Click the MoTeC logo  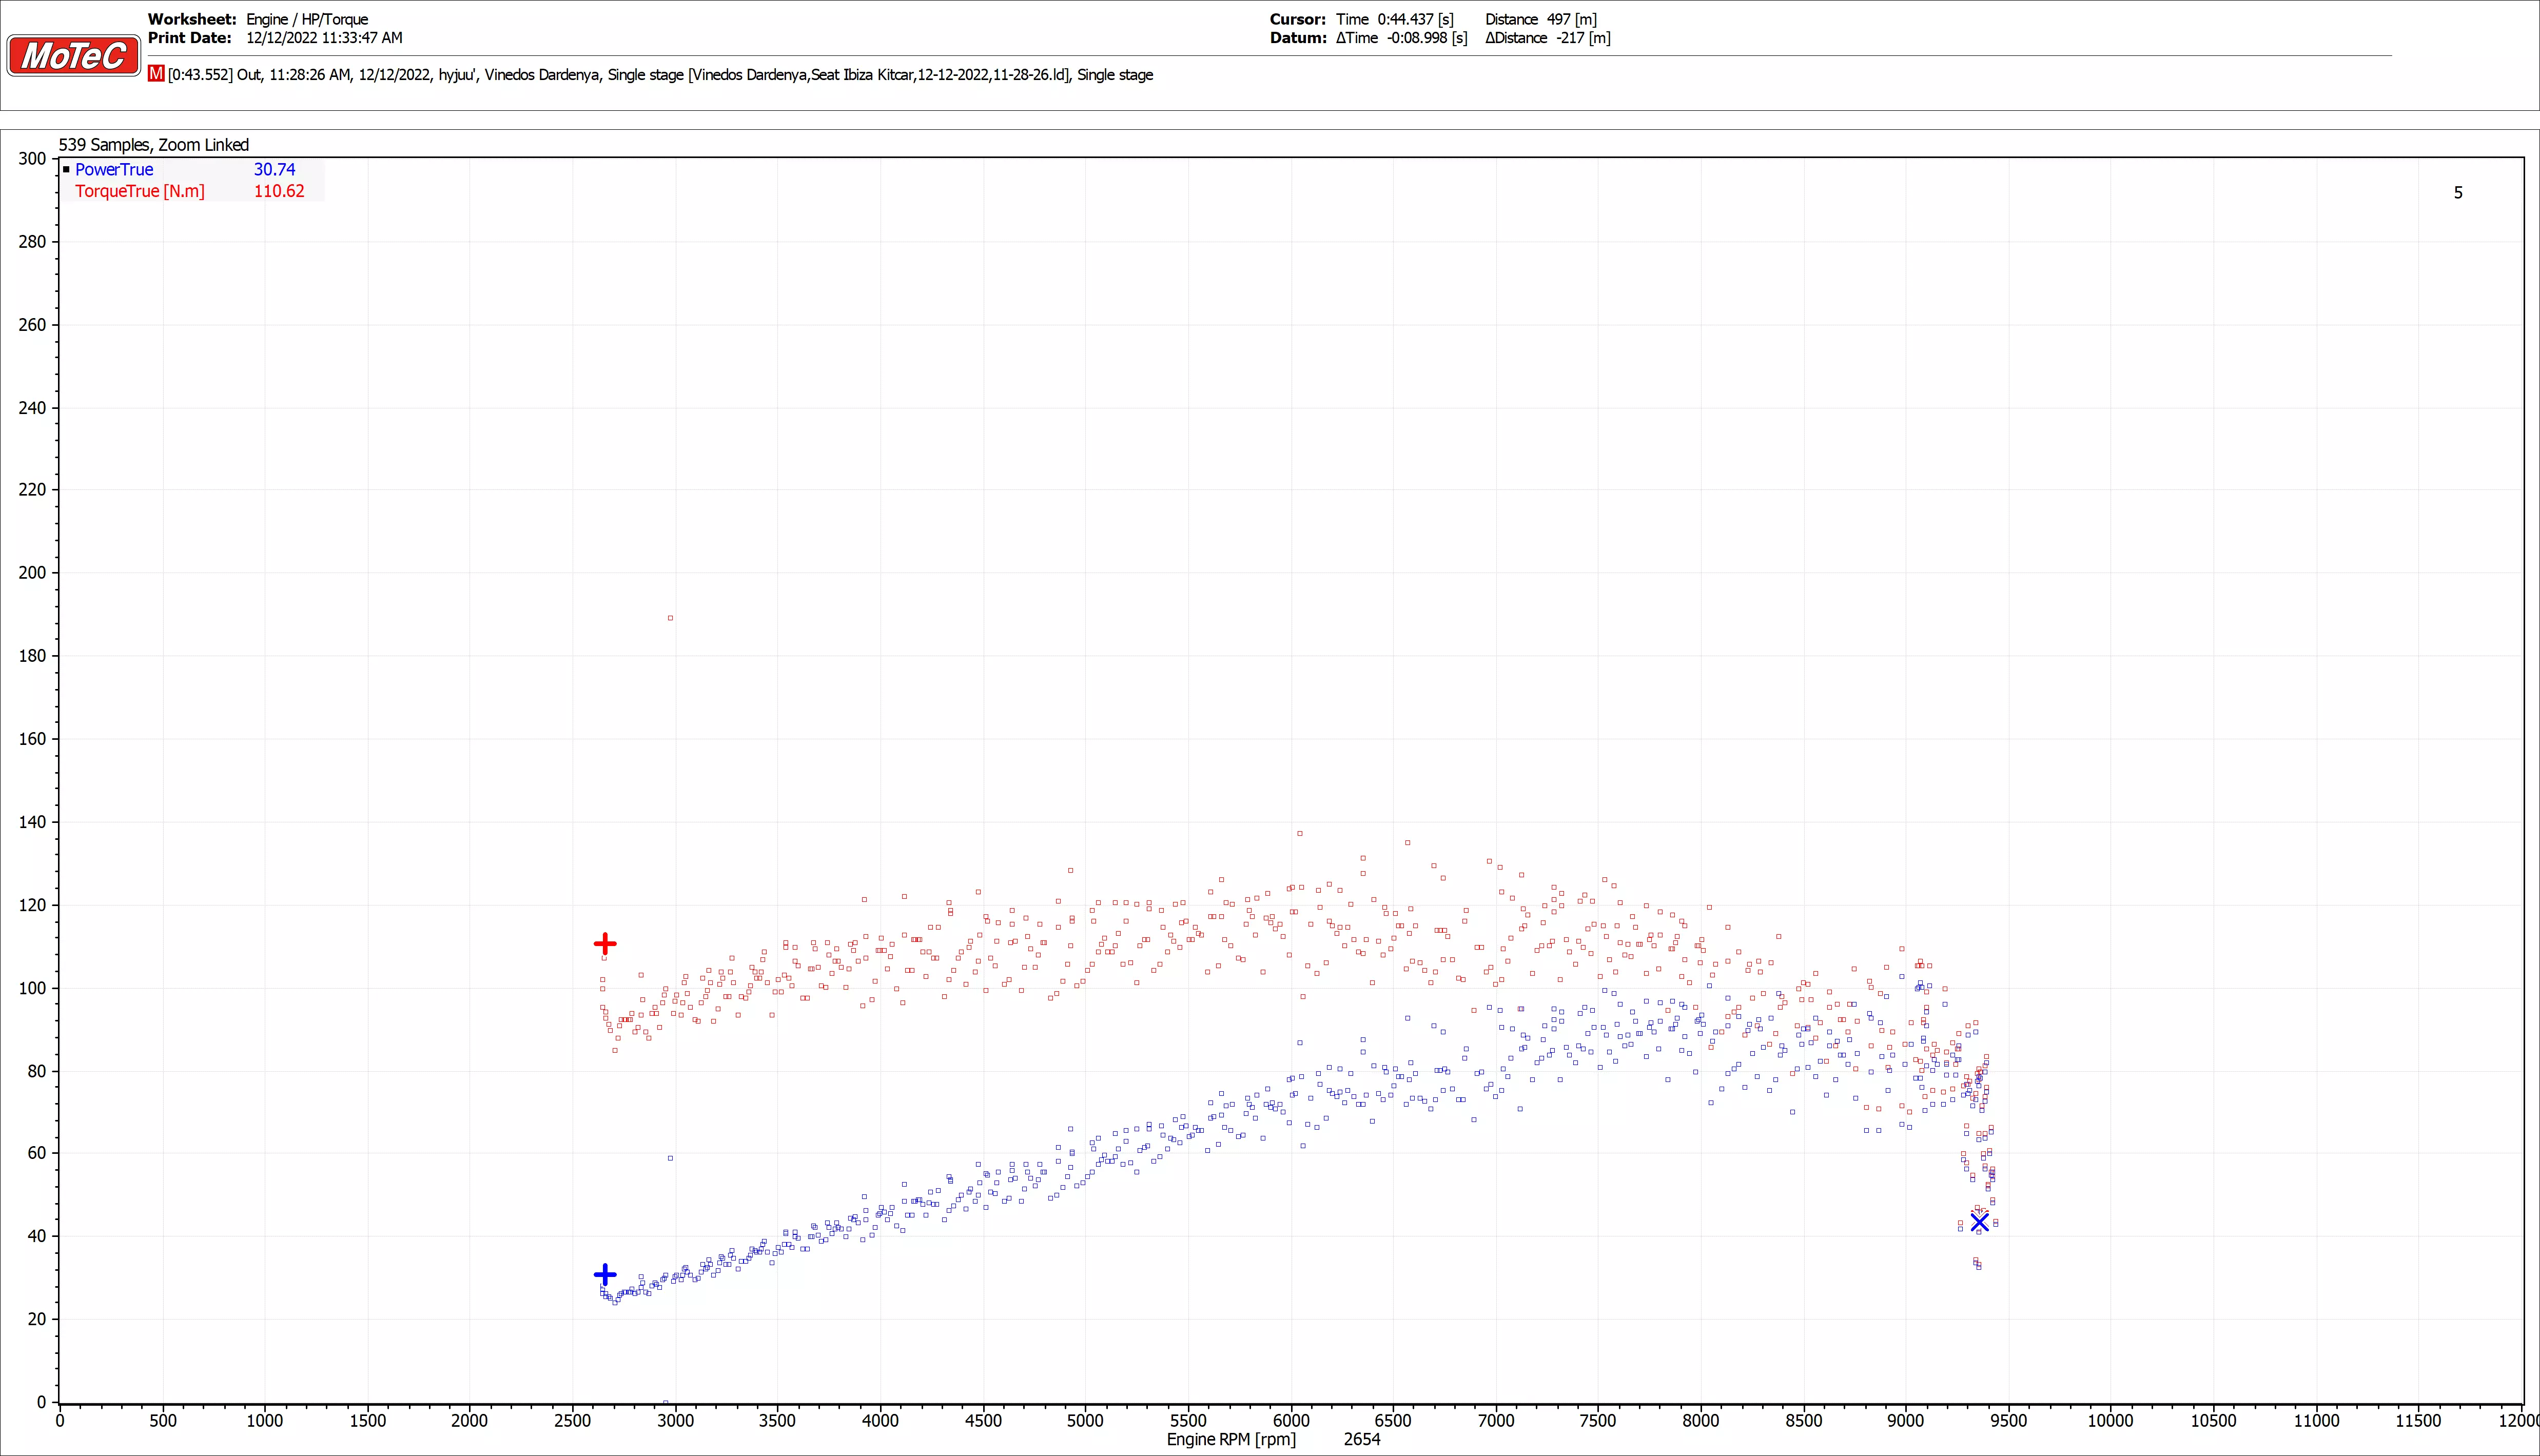pos(73,56)
